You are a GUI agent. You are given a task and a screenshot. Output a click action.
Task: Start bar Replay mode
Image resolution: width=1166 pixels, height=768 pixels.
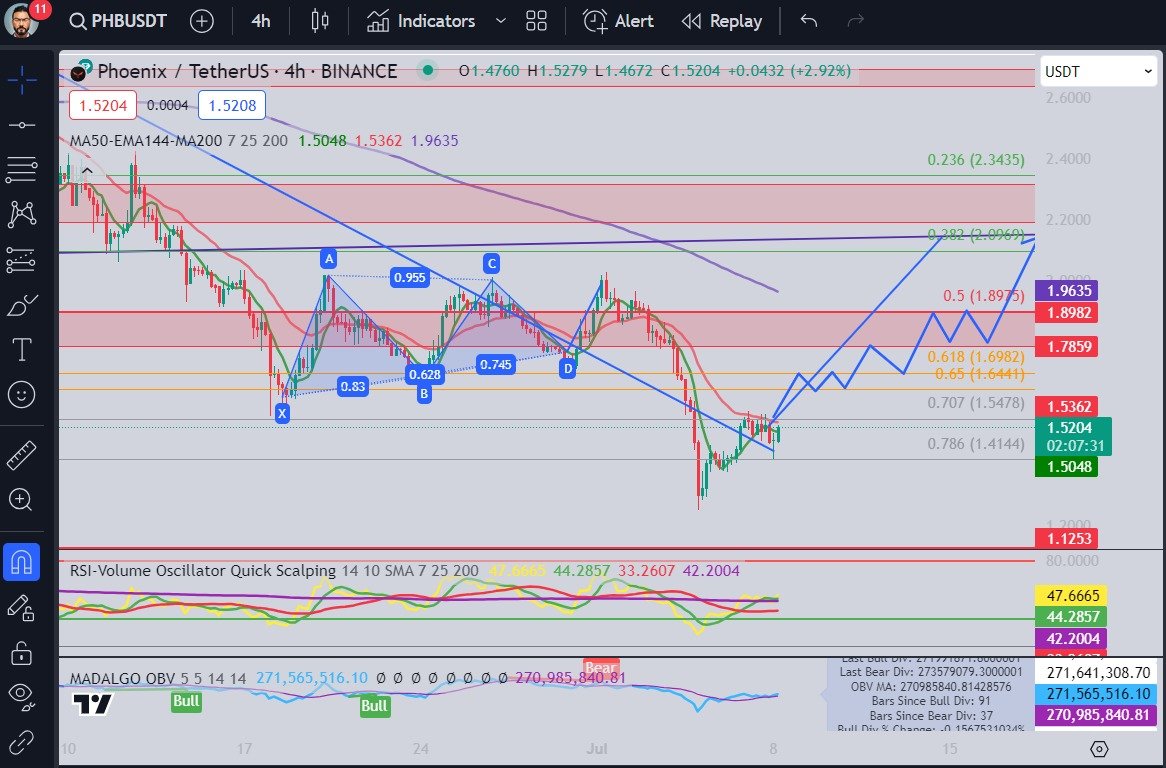(722, 21)
